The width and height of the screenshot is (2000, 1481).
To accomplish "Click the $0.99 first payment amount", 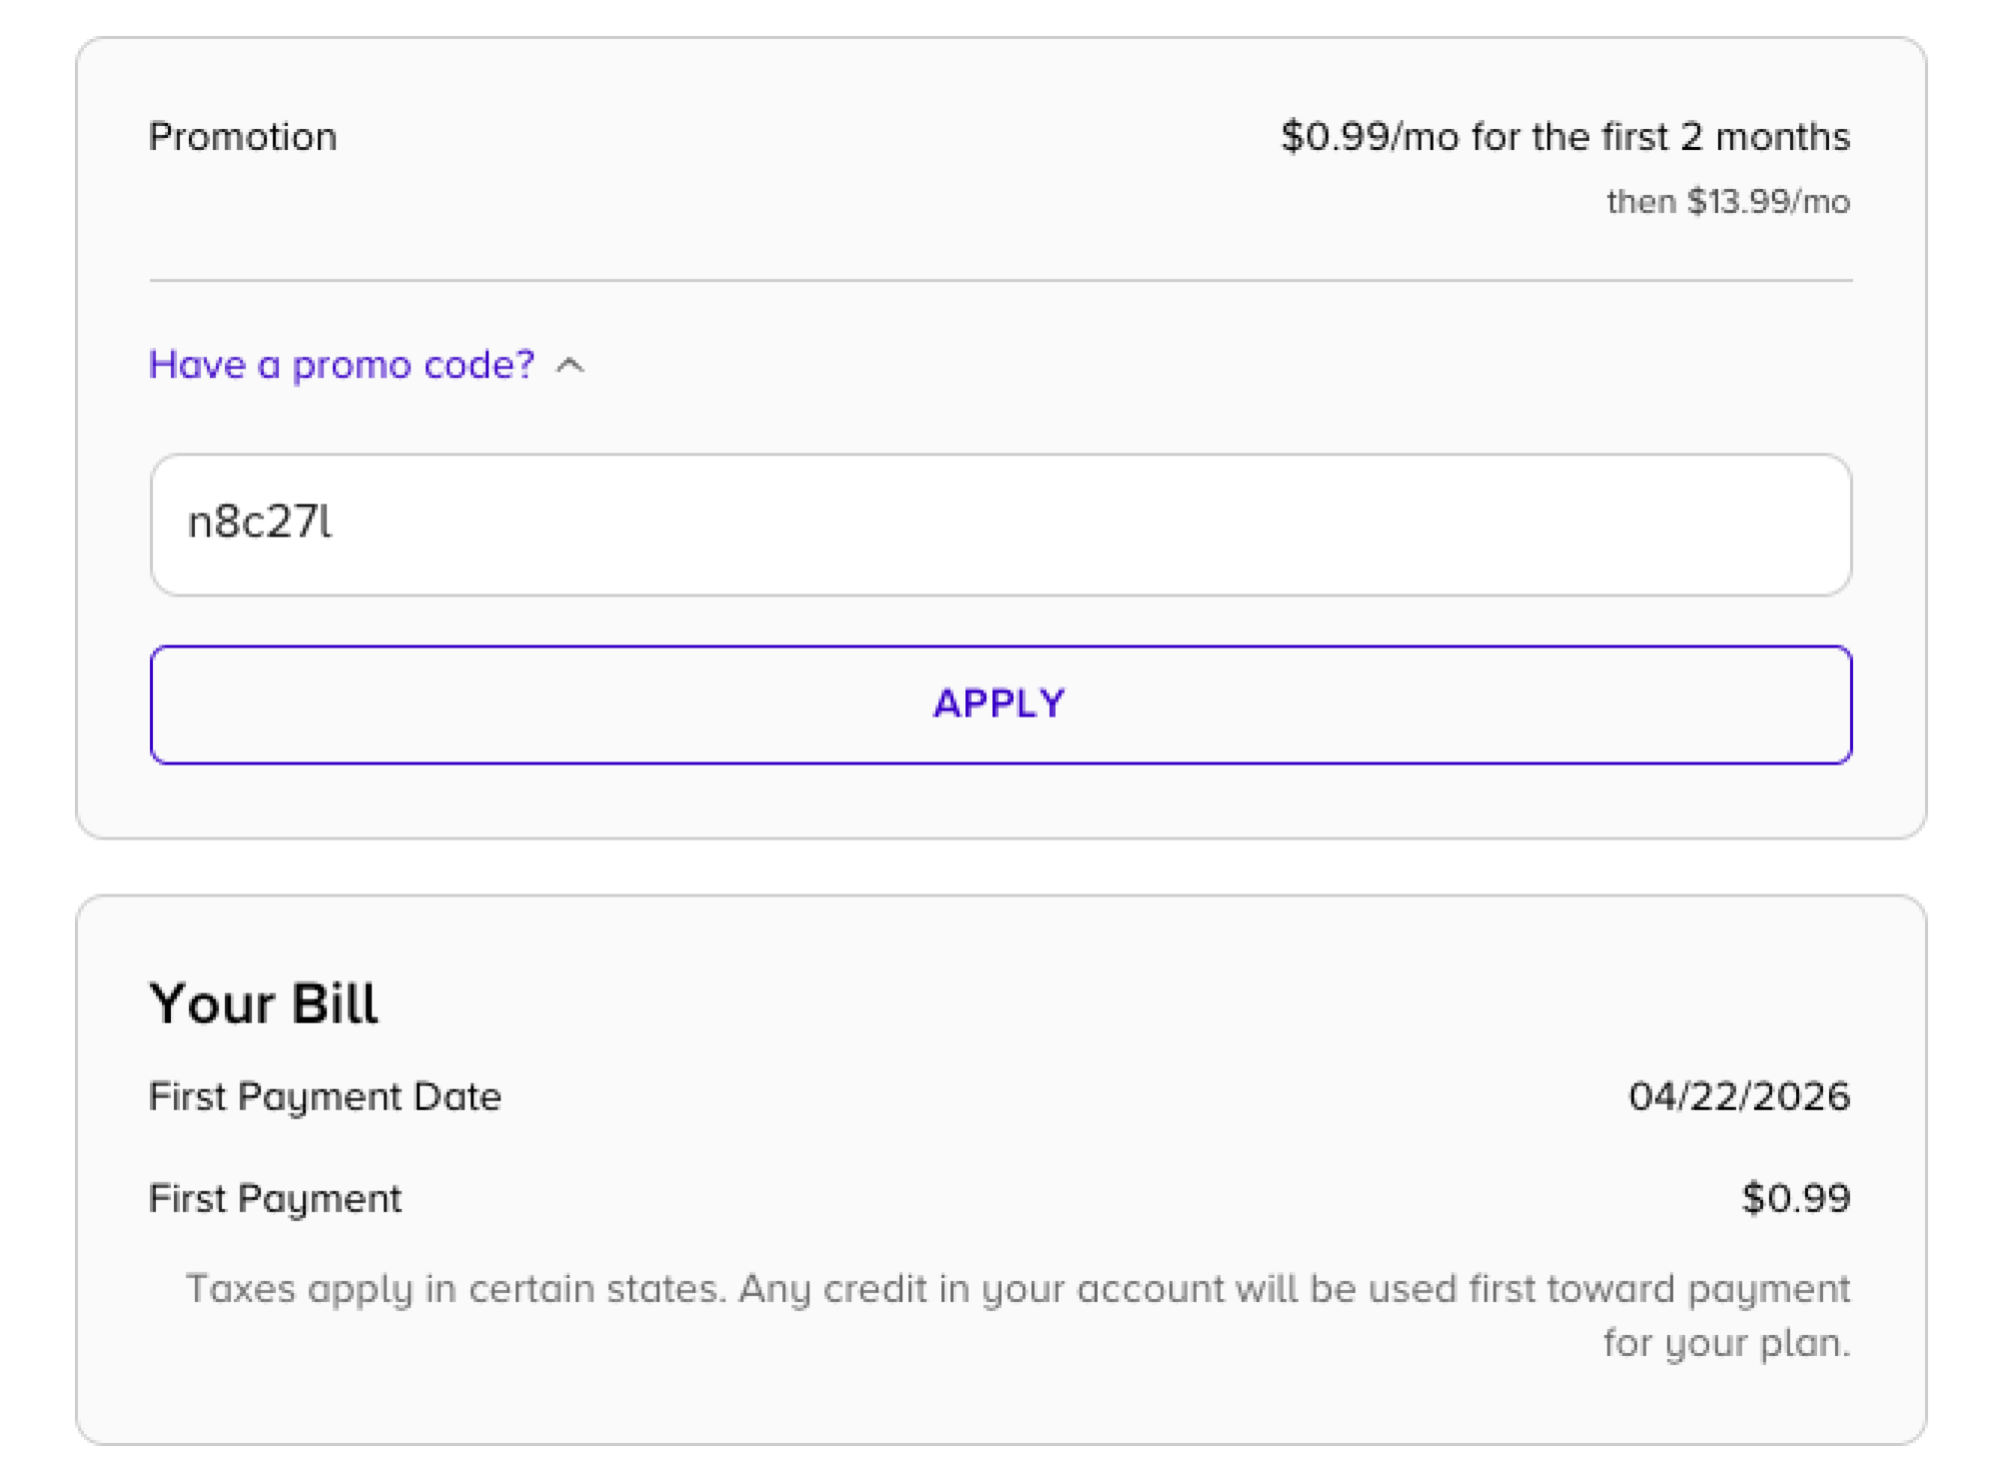I will [1795, 1198].
